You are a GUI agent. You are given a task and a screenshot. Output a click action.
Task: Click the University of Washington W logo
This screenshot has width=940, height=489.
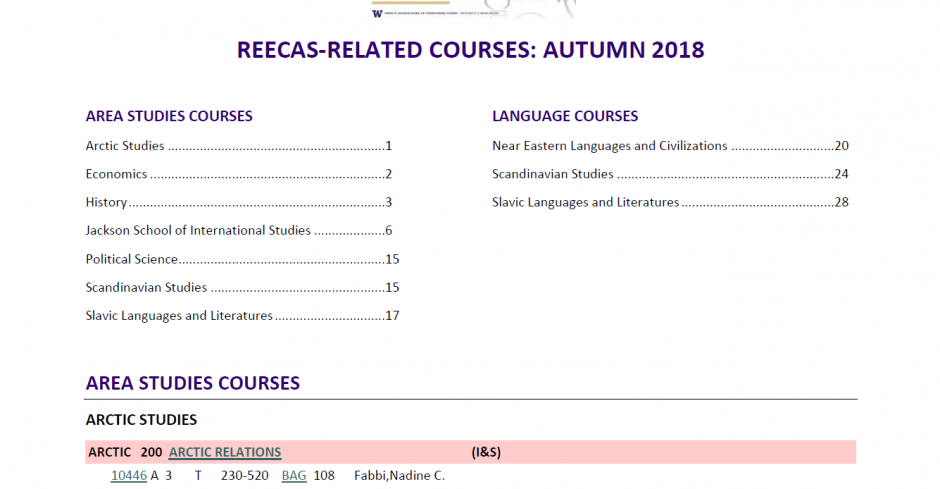point(377,13)
